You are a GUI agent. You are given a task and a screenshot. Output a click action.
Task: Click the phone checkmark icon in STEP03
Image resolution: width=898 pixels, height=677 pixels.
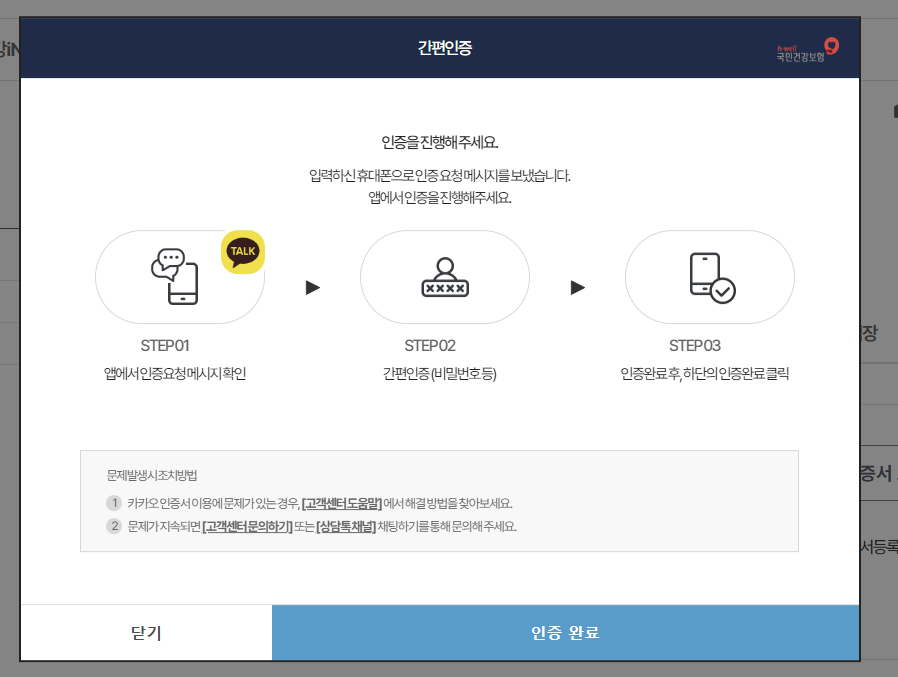point(712,278)
